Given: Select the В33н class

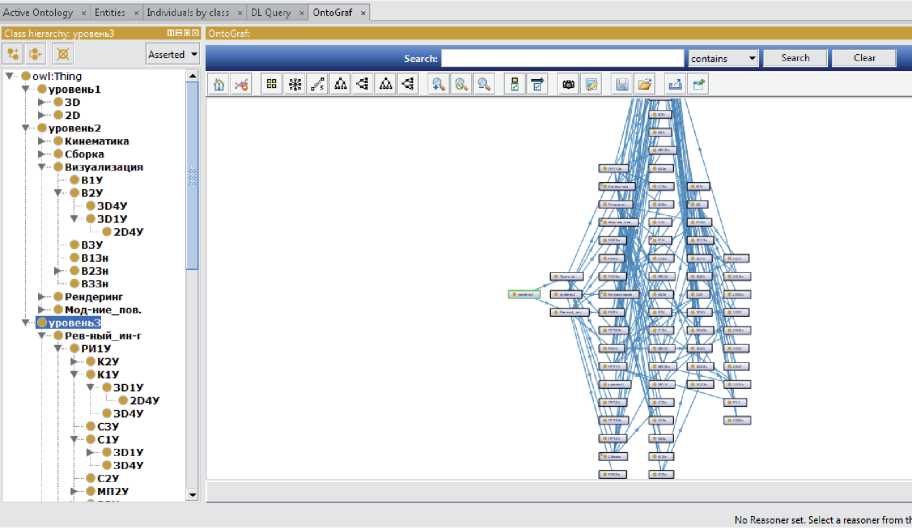Looking at the screenshot, I should click(x=89, y=284).
